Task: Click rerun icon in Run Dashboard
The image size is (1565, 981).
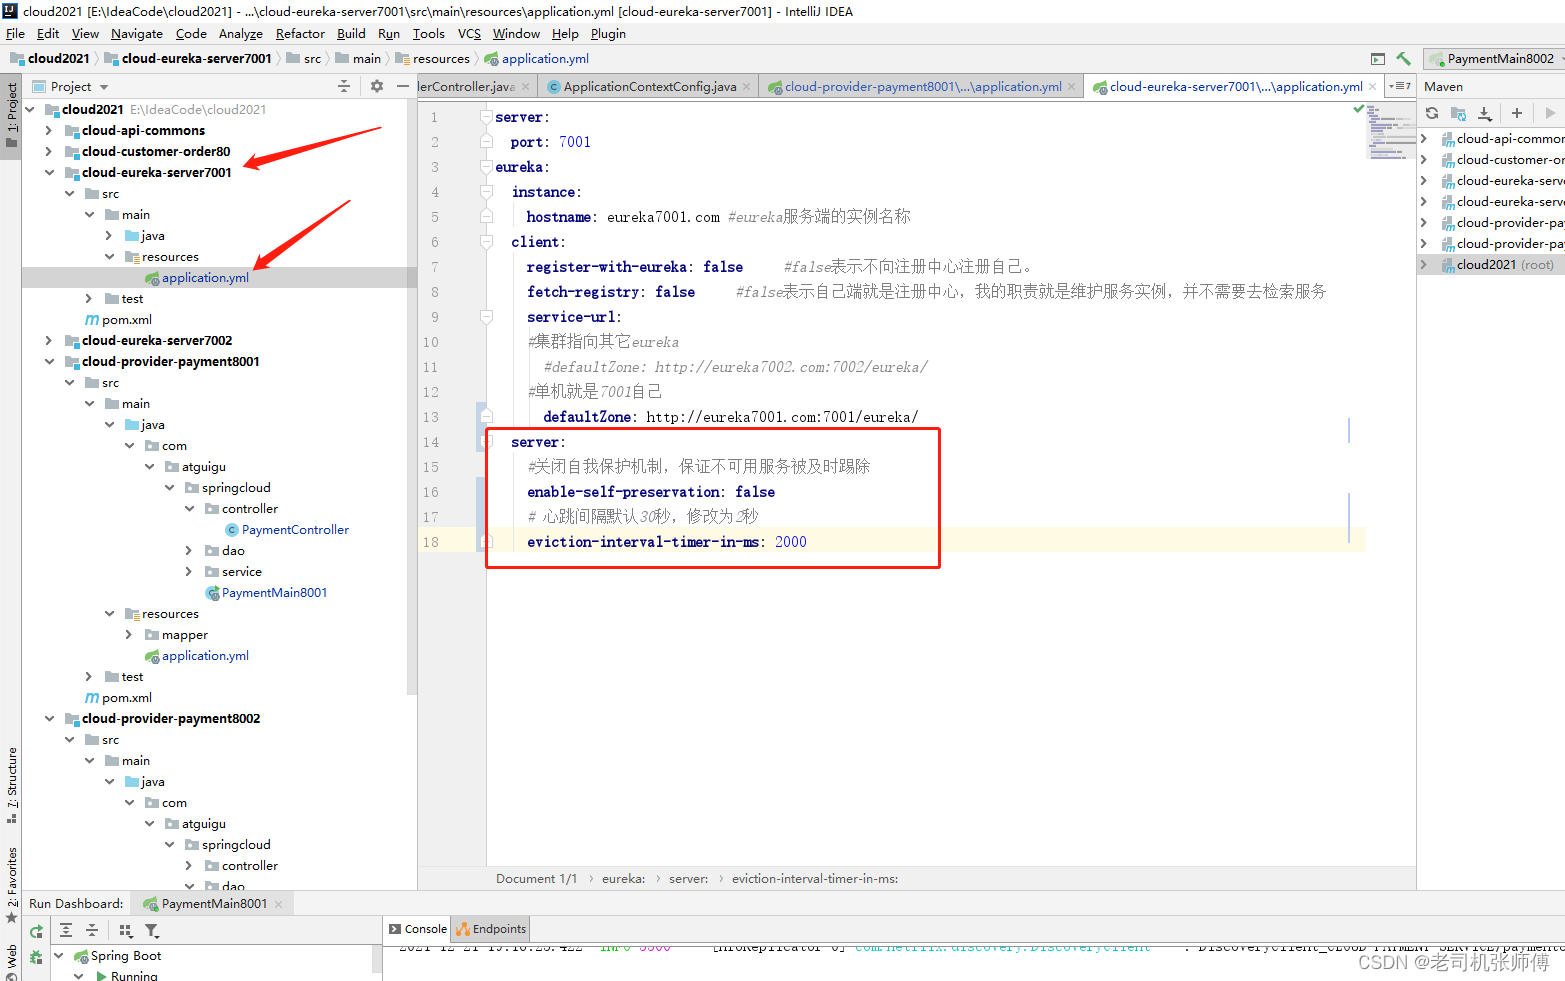Action: pyautogui.click(x=36, y=931)
